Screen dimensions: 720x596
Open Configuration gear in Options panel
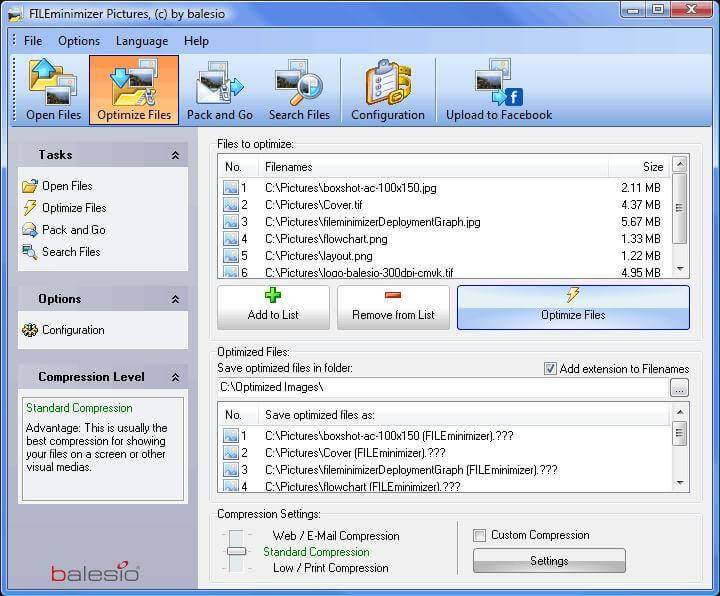30,330
